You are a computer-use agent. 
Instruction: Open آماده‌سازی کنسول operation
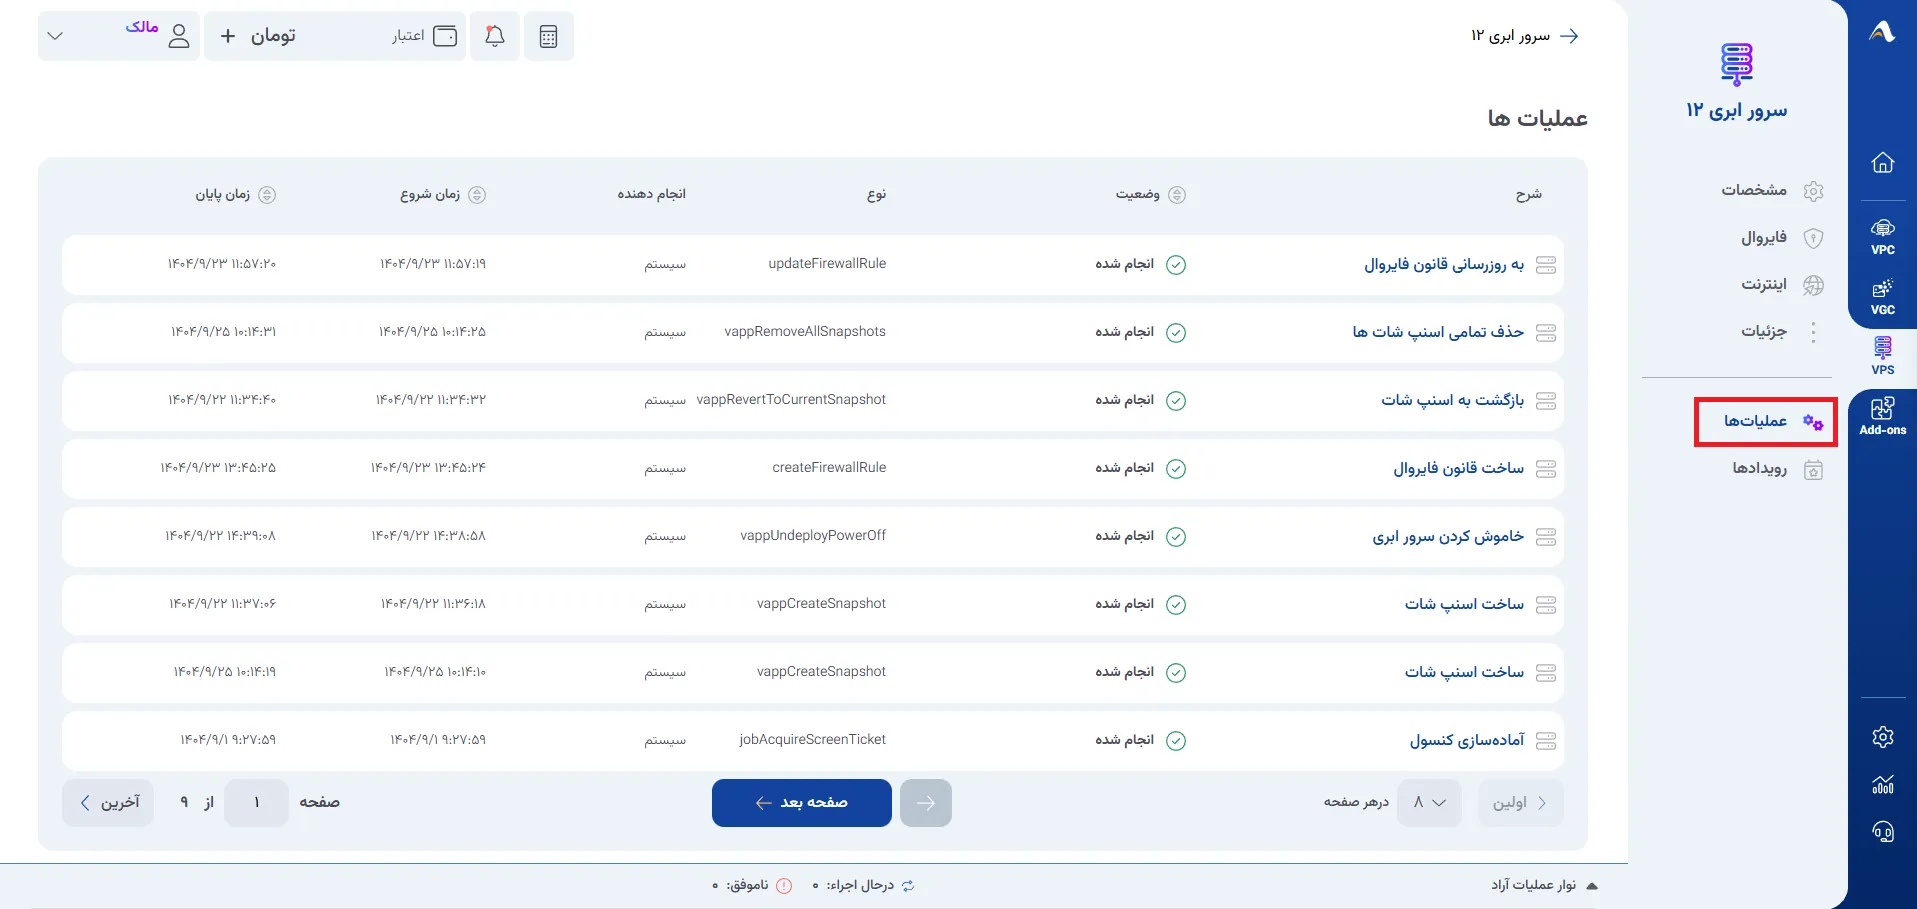coord(1467,740)
